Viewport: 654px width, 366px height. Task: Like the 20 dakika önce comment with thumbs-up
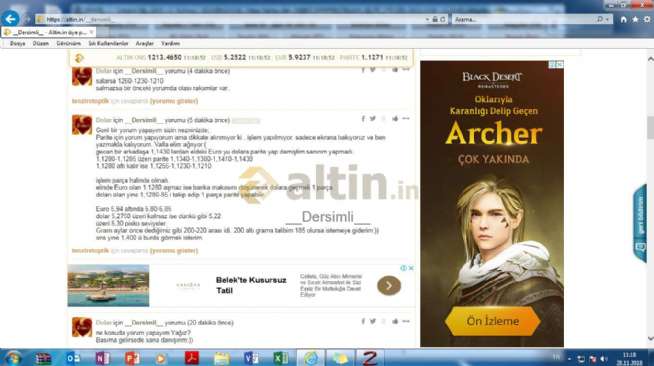[x=395, y=321]
